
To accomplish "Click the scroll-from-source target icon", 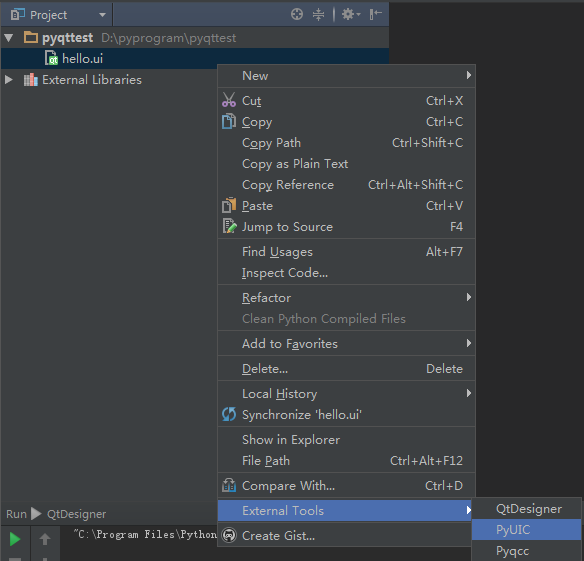I will point(297,15).
